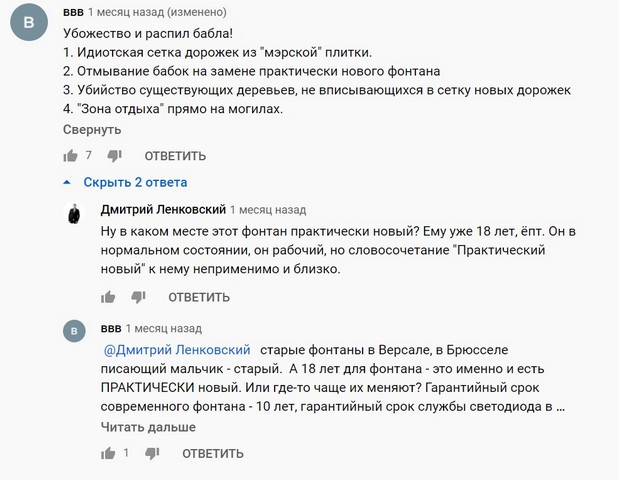Open the Дмитрий Ленковский author name link
This screenshot has height=480, width=619.
(163, 210)
